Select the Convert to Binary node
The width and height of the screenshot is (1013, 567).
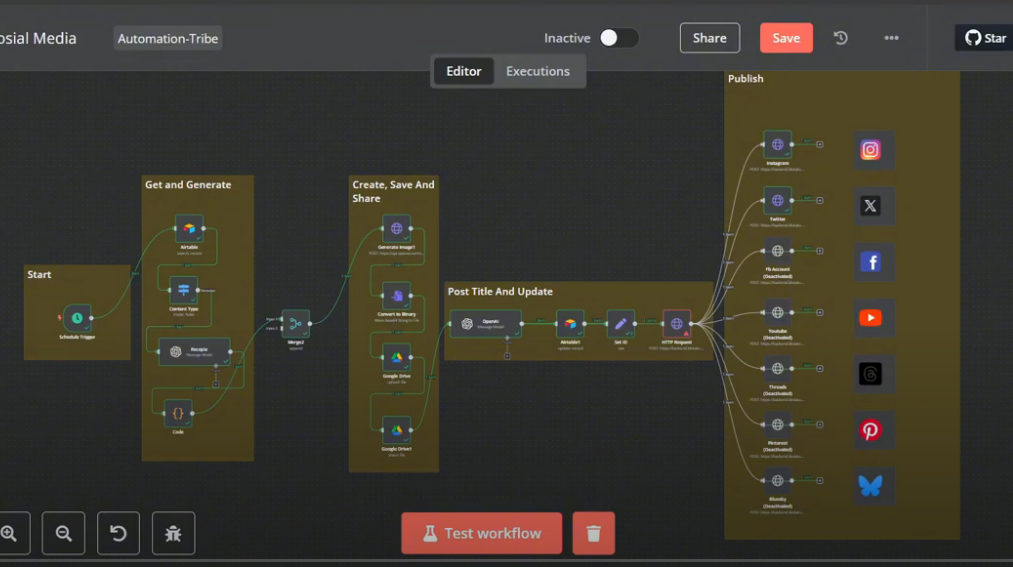[397, 296]
